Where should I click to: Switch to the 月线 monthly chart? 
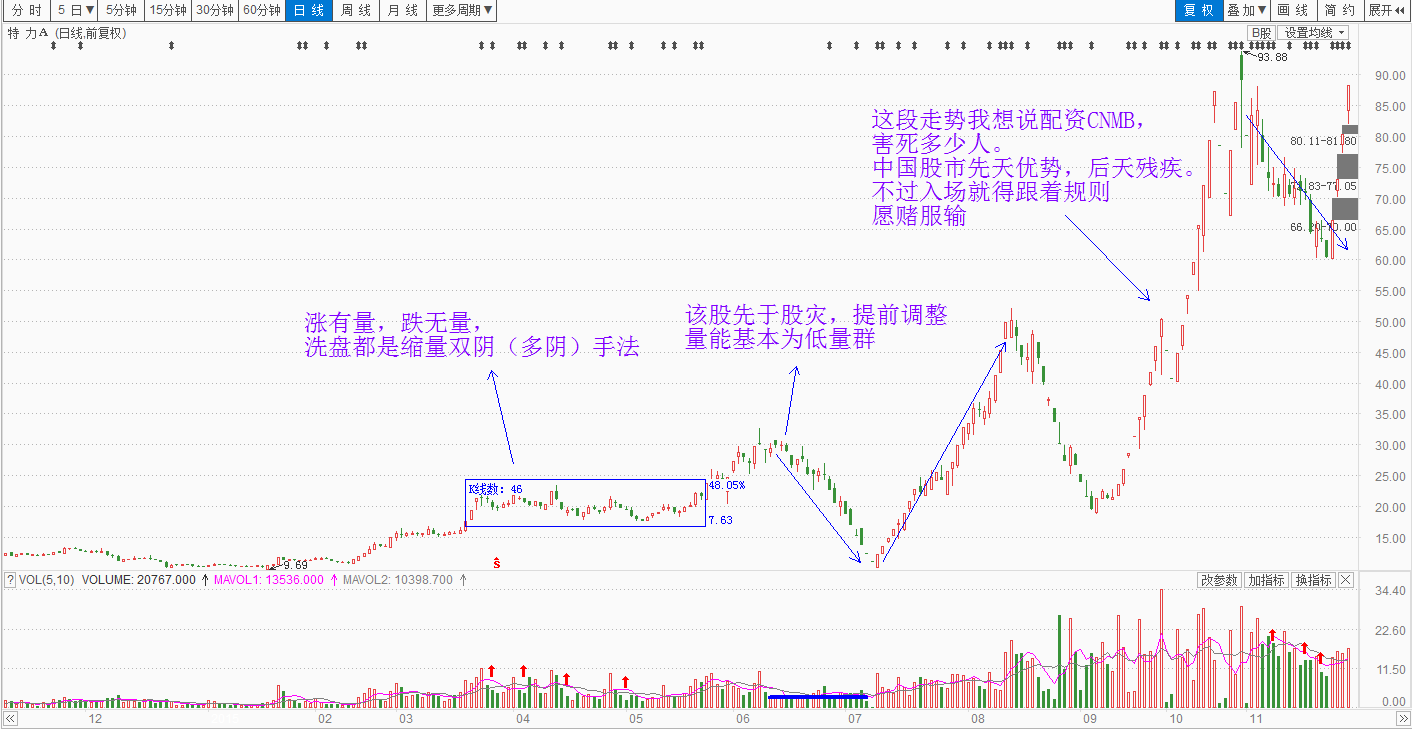(x=404, y=10)
